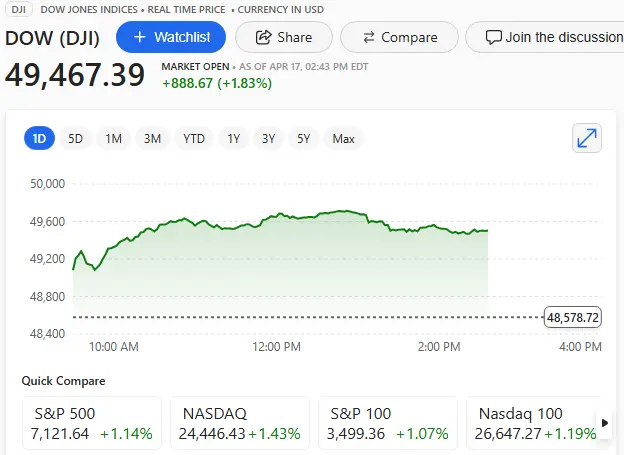The height and width of the screenshot is (455, 624).
Task: Show the 1Y chart range
Action: (x=234, y=139)
